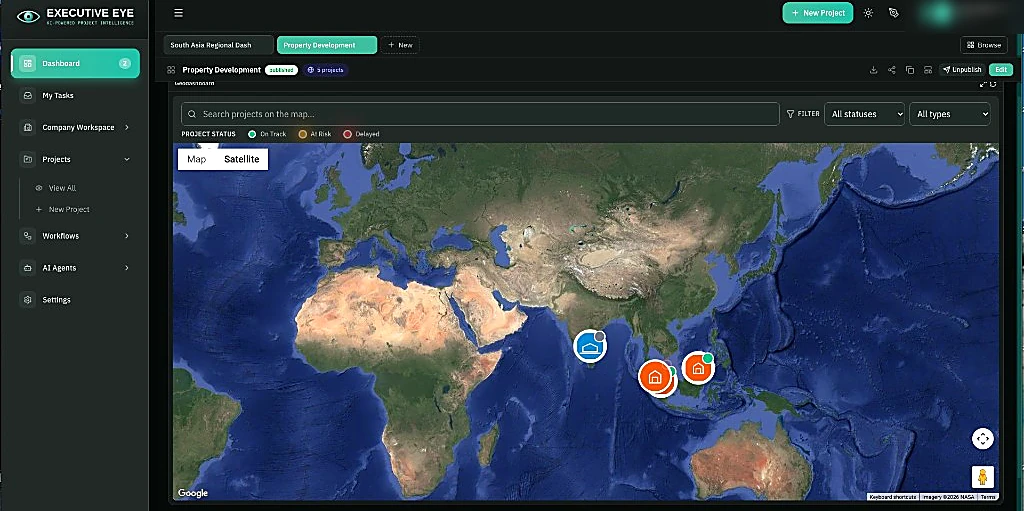Image resolution: width=1024 pixels, height=511 pixels.
Task: Open Keyboard shortcuts on map
Action: pyautogui.click(x=893, y=497)
